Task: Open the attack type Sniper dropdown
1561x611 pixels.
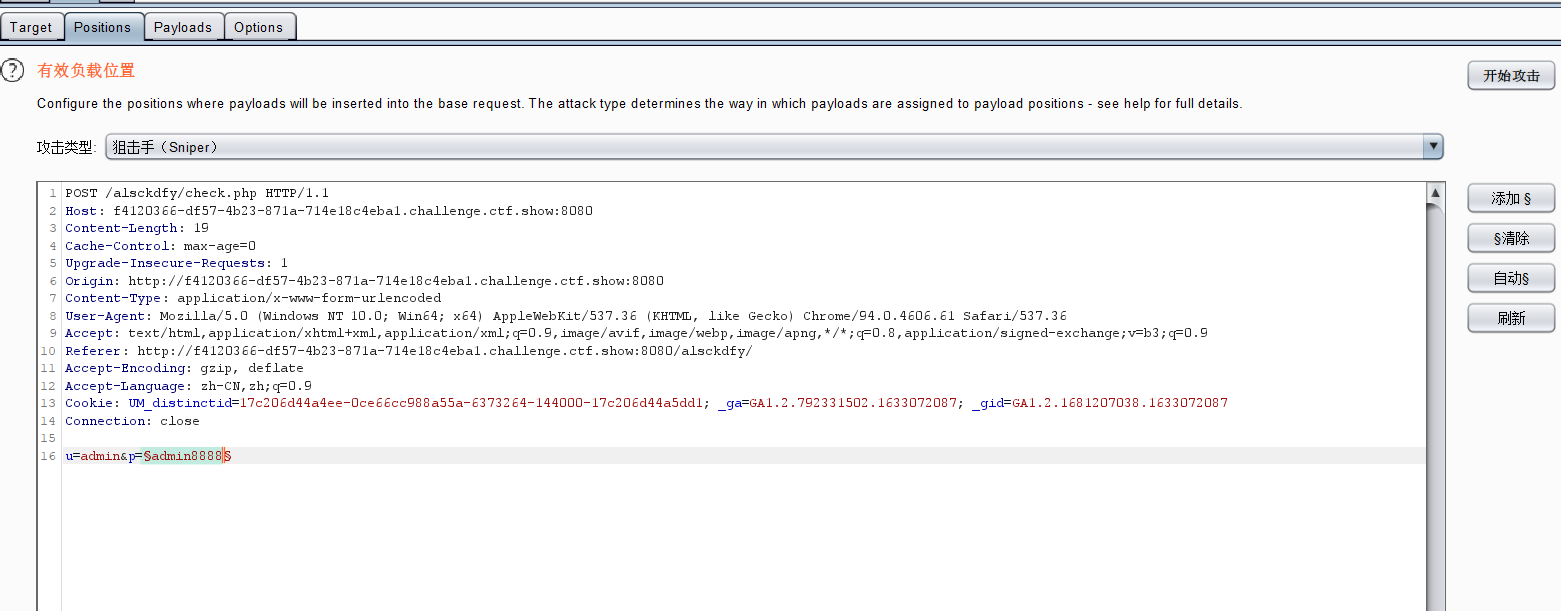Action: 774,147
